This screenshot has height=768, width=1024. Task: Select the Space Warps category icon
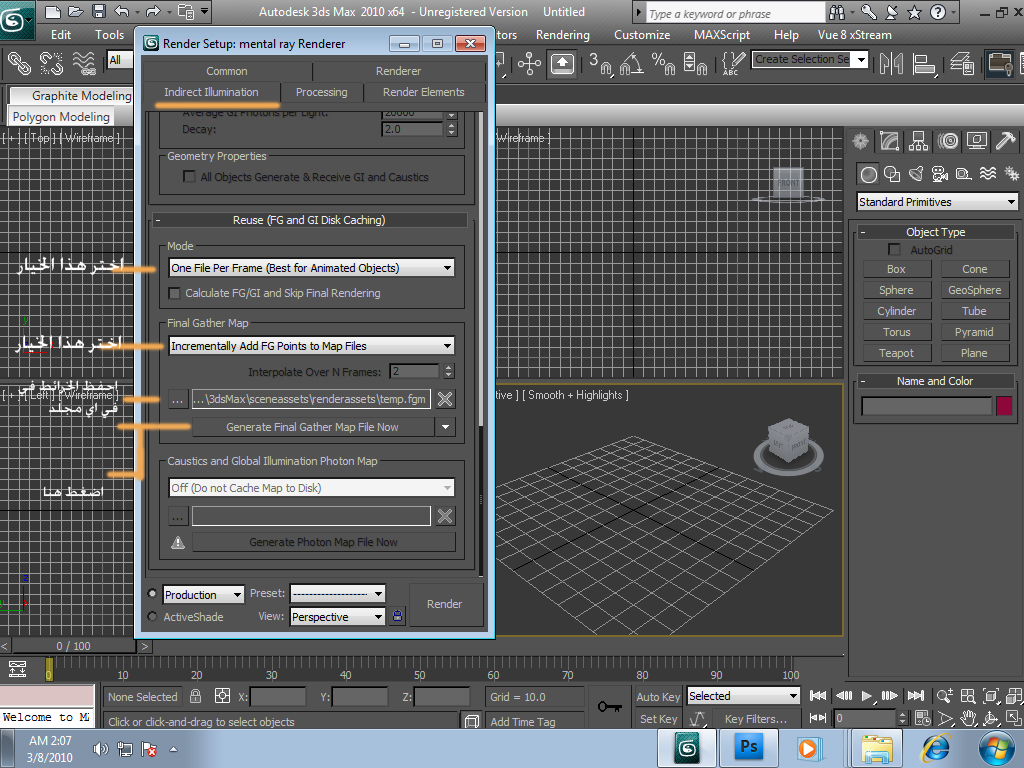click(x=988, y=174)
